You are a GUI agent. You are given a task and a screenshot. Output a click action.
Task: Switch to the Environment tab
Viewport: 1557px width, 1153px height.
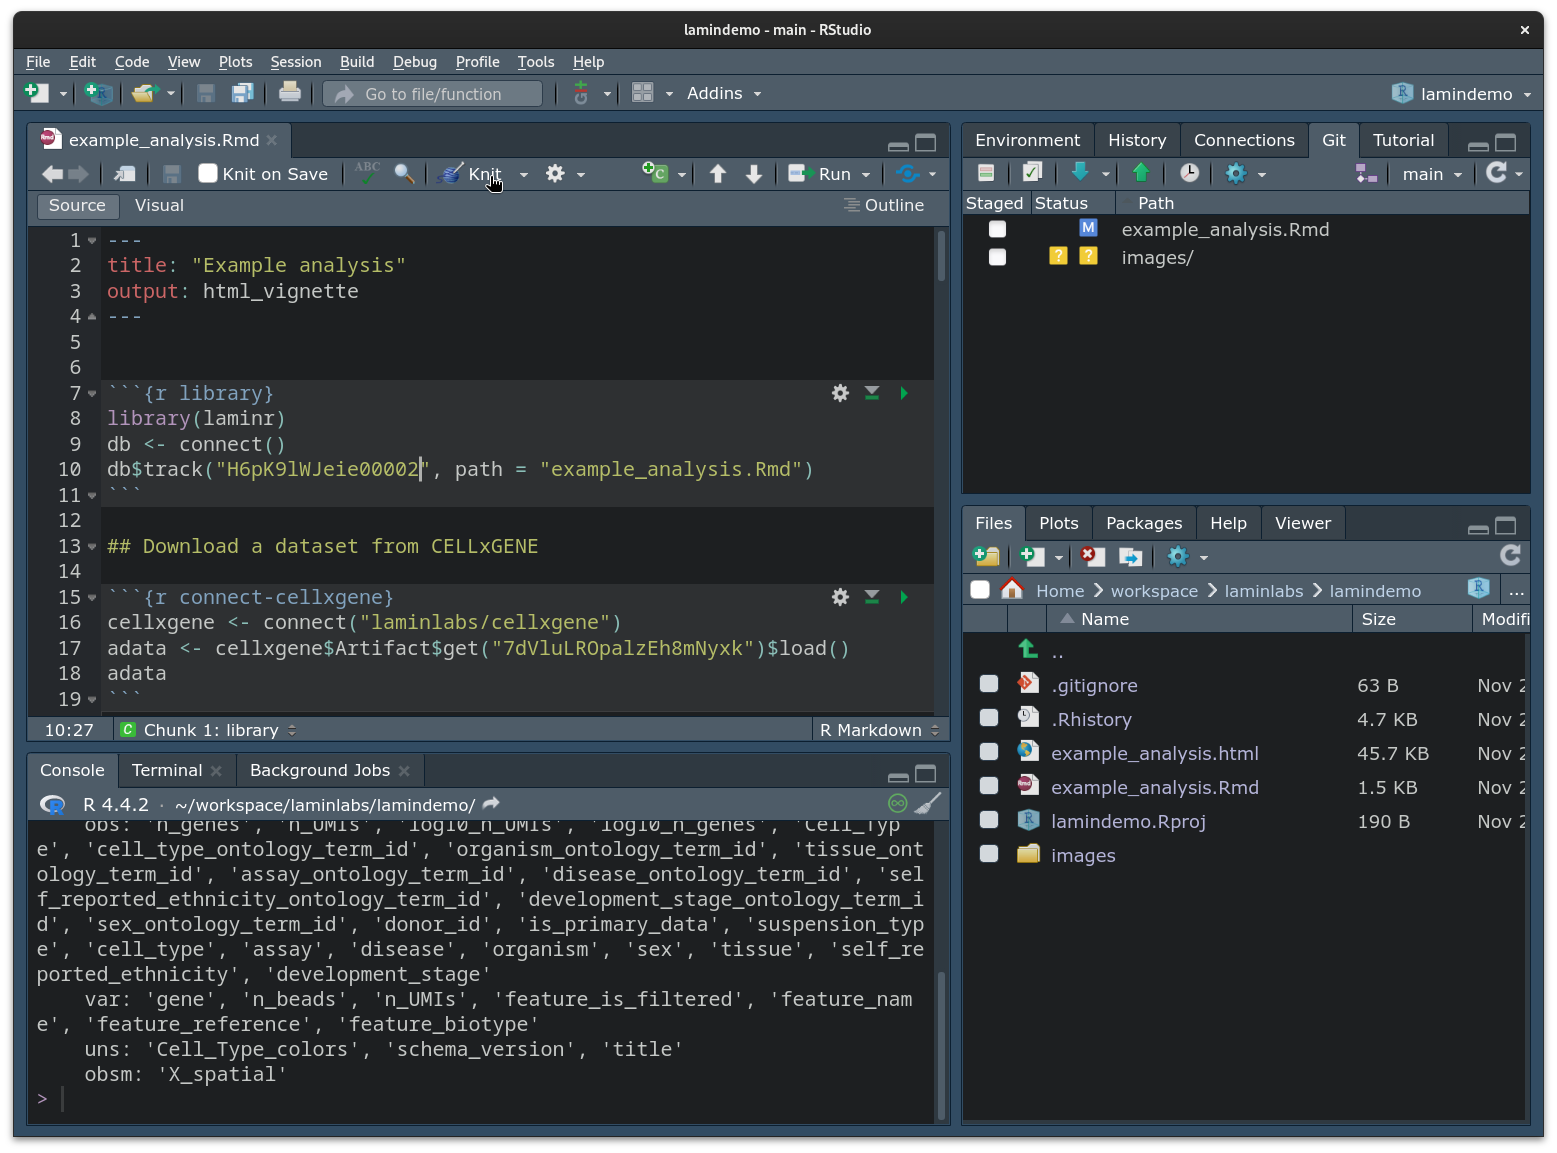pos(1027,140)
